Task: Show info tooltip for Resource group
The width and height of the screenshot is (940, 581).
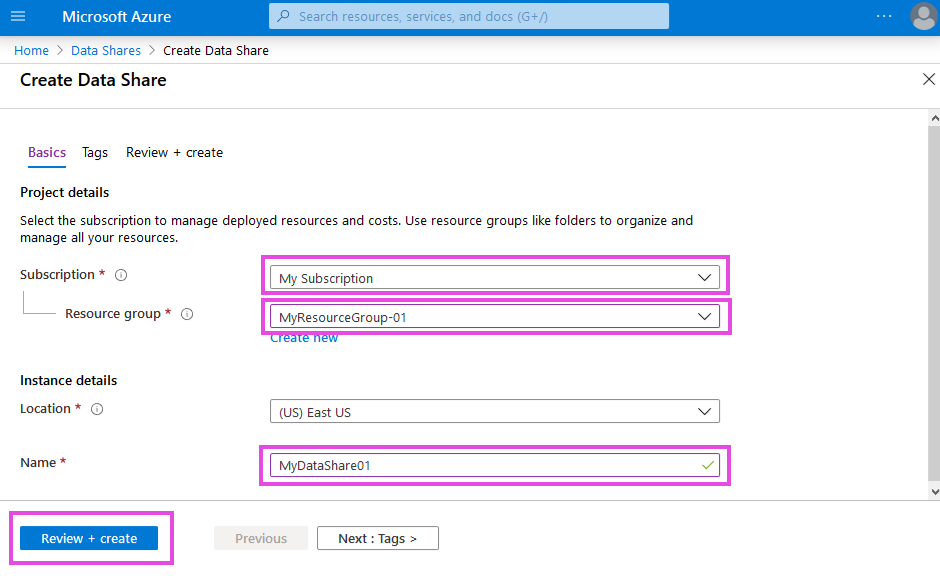Action: 187,314
